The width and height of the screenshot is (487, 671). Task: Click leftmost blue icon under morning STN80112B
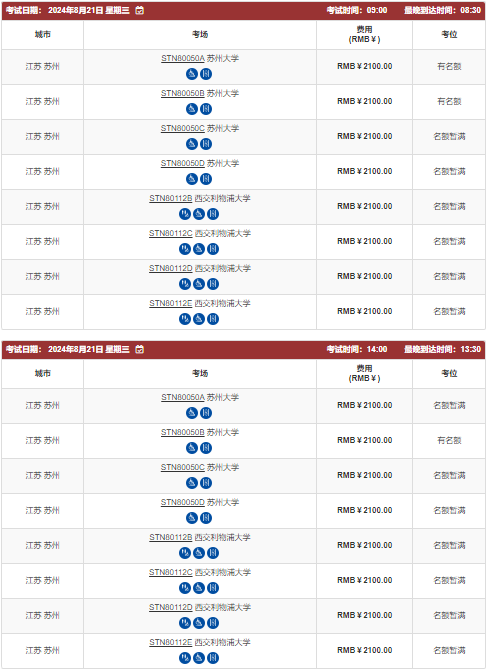185,214
